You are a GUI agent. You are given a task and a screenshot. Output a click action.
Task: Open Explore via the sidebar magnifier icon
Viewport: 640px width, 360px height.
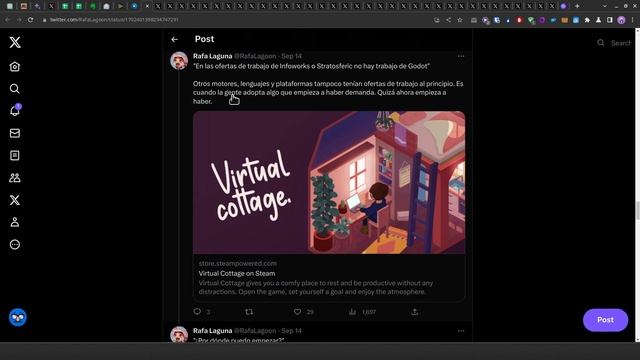pyautogui.click(x=15, y=89)
